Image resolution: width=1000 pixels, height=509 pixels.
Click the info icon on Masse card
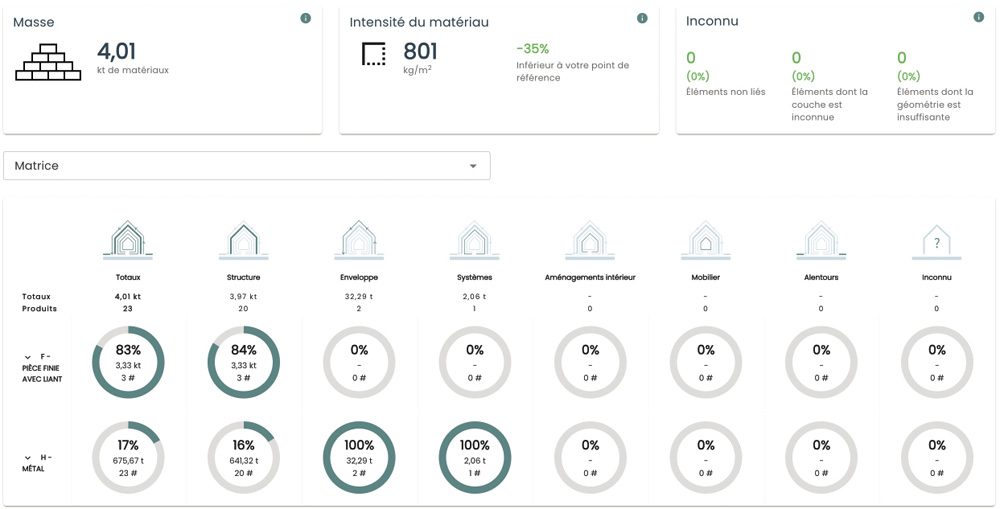[x=306, y=18]
